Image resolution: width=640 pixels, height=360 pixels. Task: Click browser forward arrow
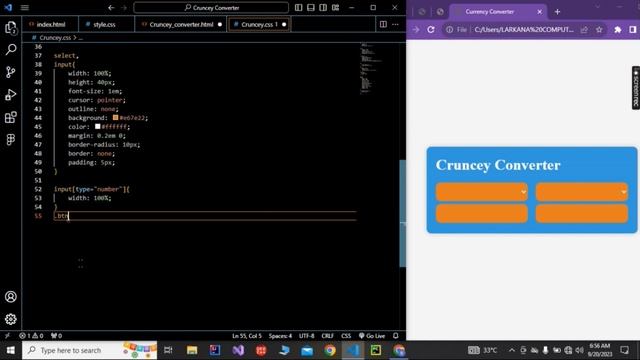click(416, 29)
